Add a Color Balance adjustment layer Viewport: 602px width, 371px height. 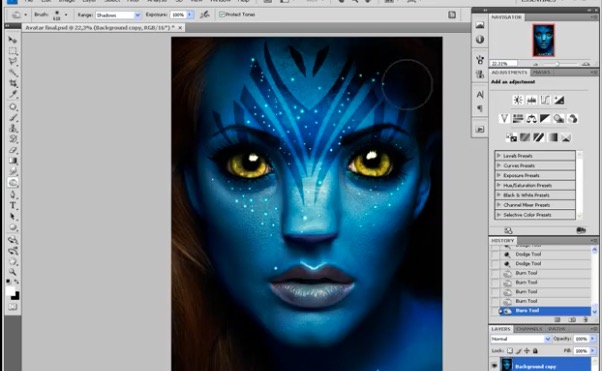click(531, 119)
